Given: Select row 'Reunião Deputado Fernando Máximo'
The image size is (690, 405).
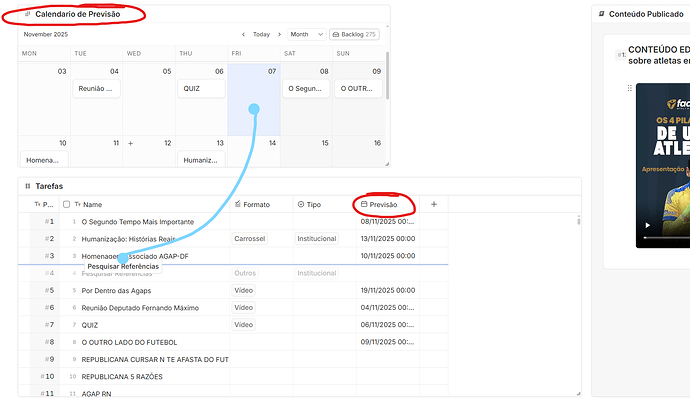Looking at the screenshot, I should tap(140, 308).
